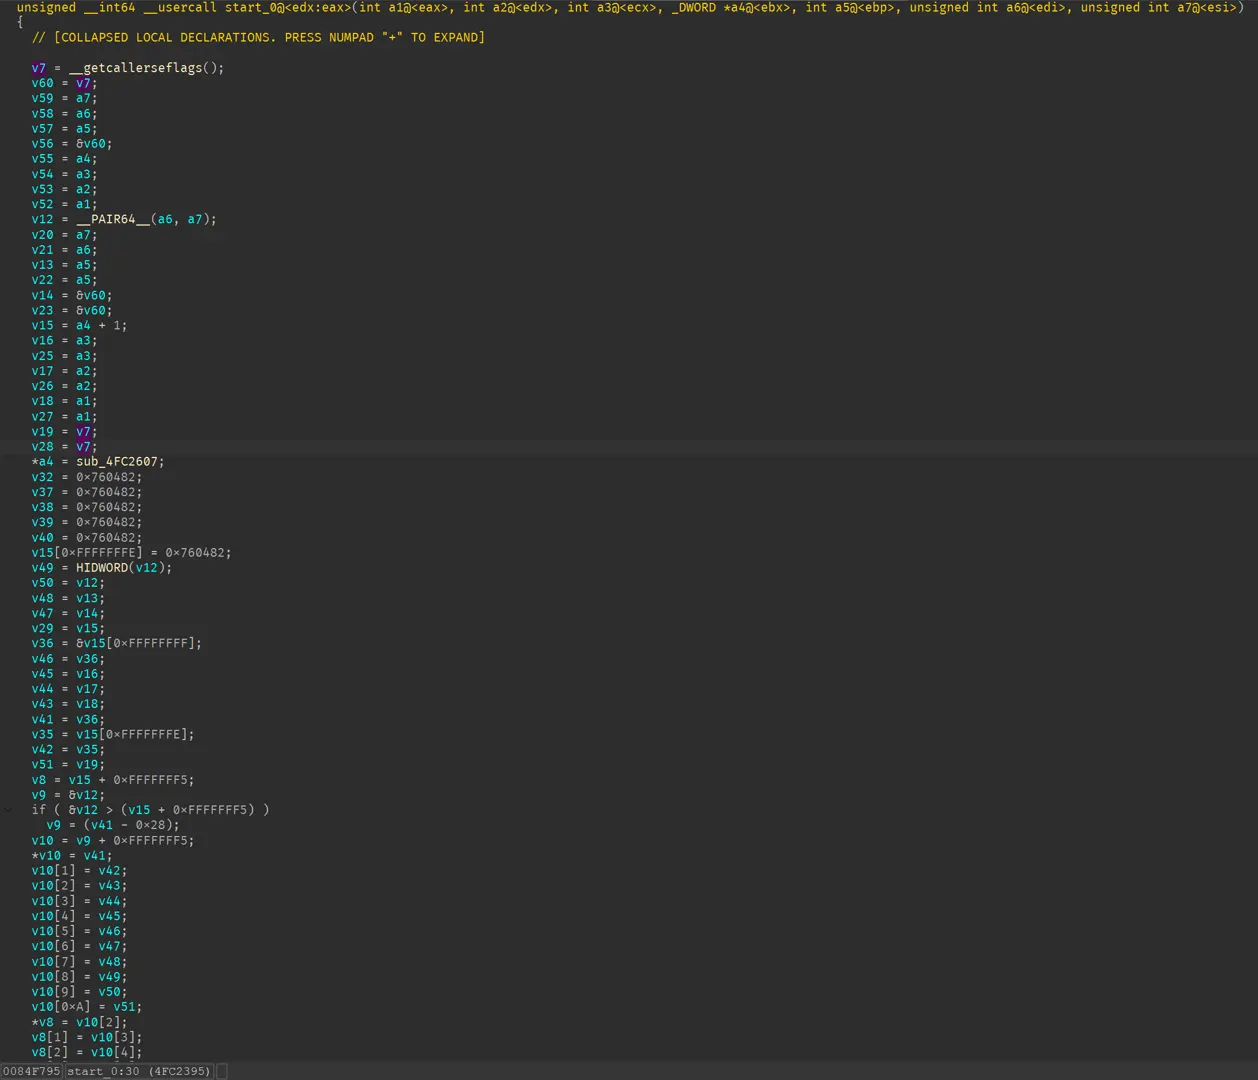This screenshot has width=1258, height=1080.
Task: Click the HIDWORD(v12) macro call
Action: [120, 568]
